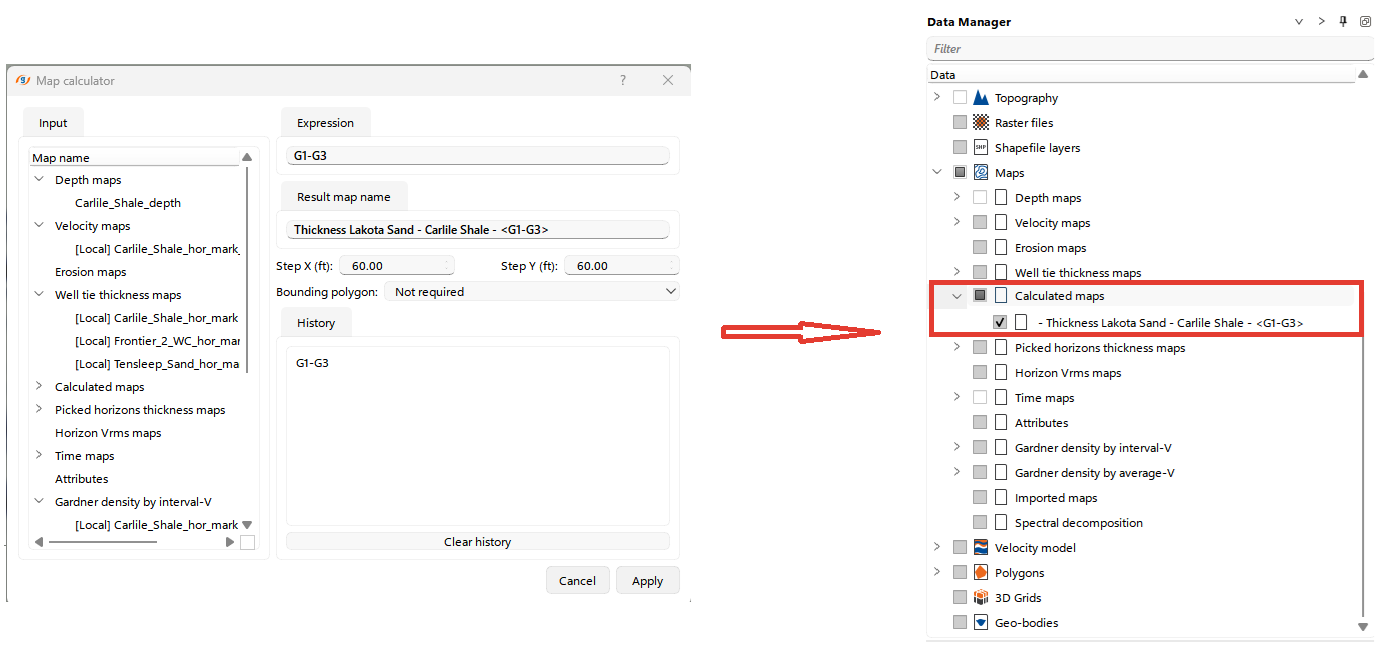Click the Spectral decomposition page icon
This screenshot has height=645, width=1378.
point(1001,523)
